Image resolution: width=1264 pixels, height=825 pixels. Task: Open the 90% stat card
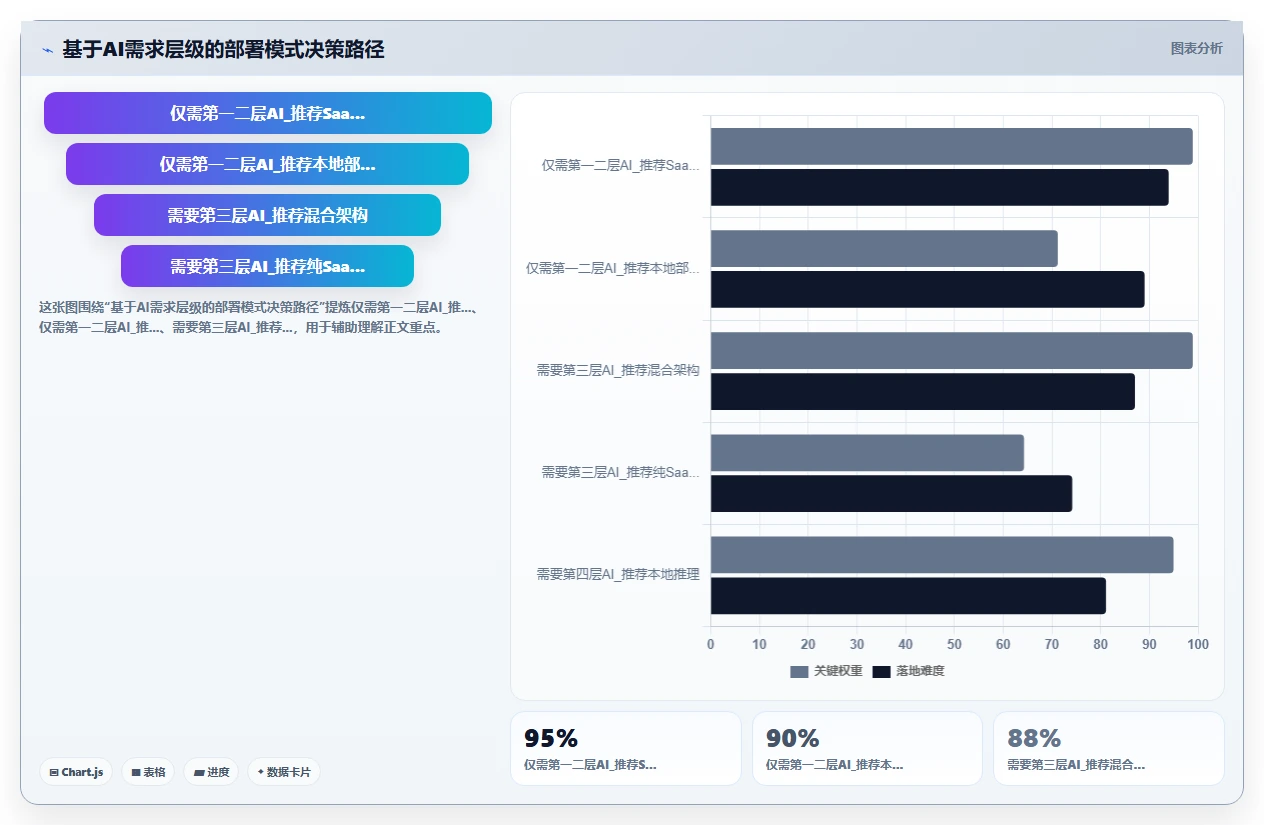[x=867, y=748]
